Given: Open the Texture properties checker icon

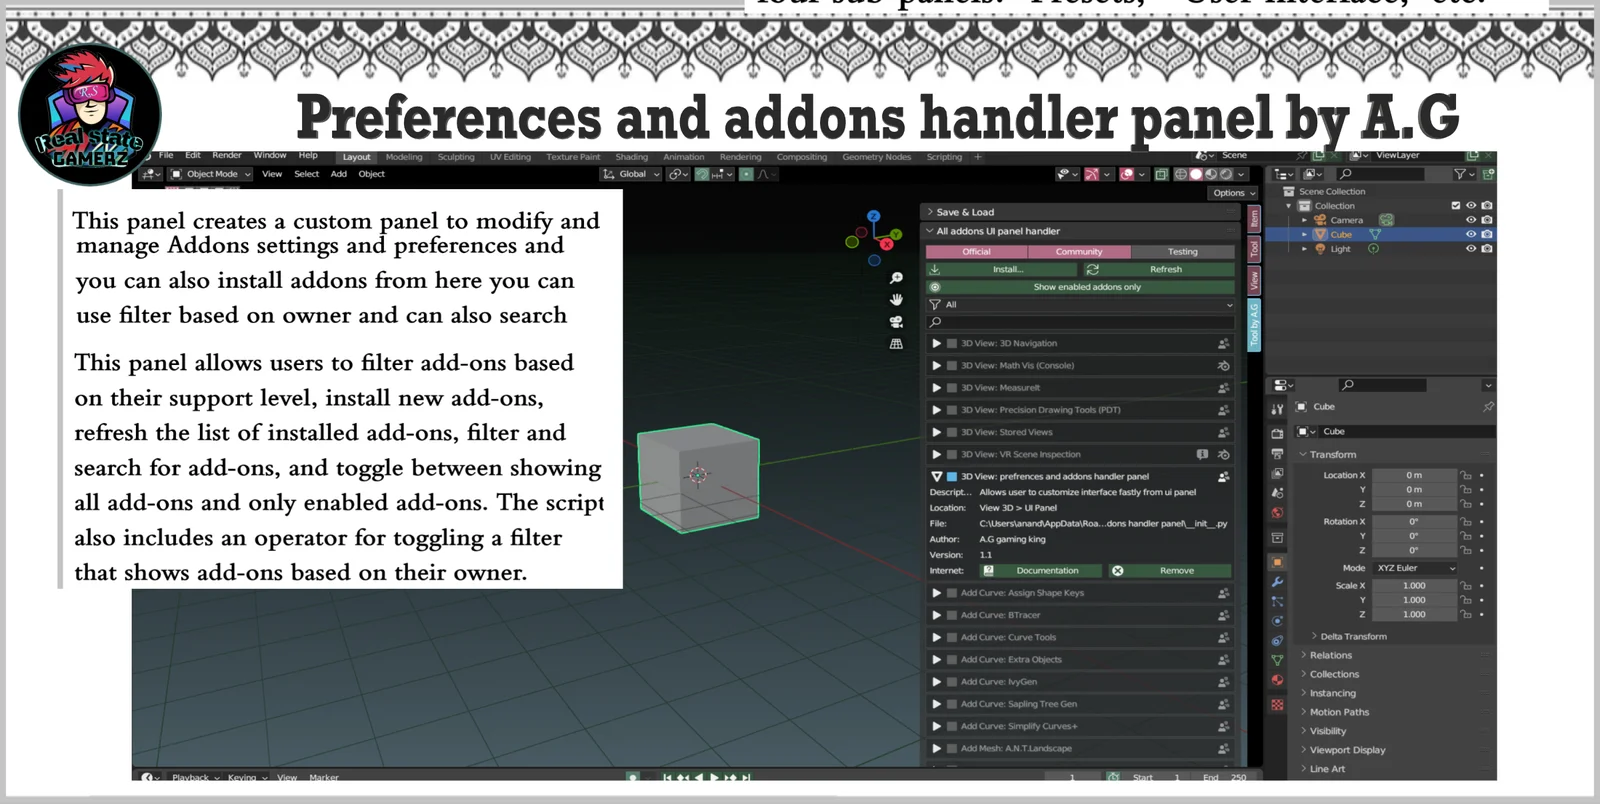Looking at the screenshot, I should pyautogui.click(x=1277, y=705).
